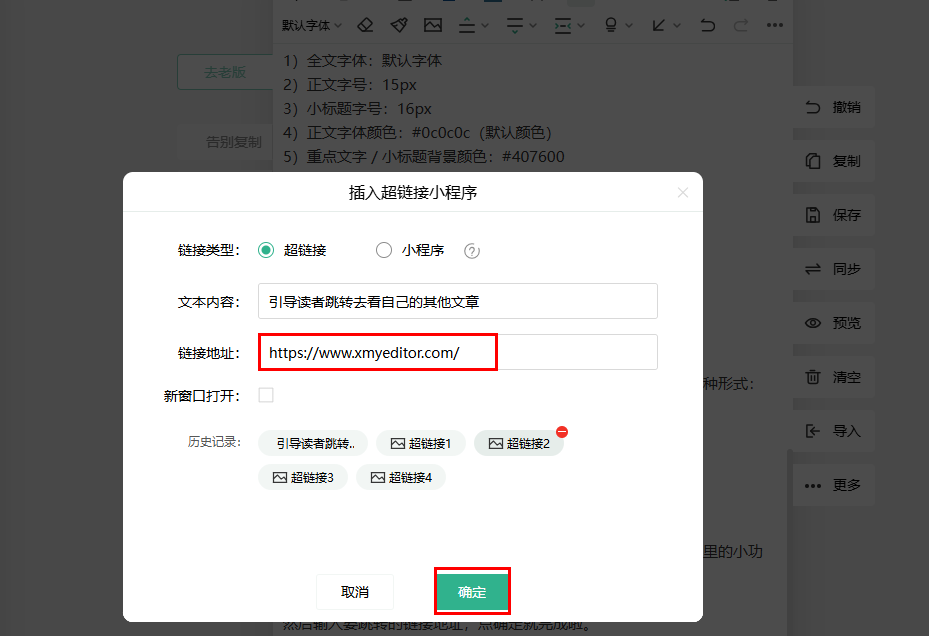Click 同步 in the right sidebar
Image resolution: width=929 pixels, height=636 pixels.
(834, 269)
